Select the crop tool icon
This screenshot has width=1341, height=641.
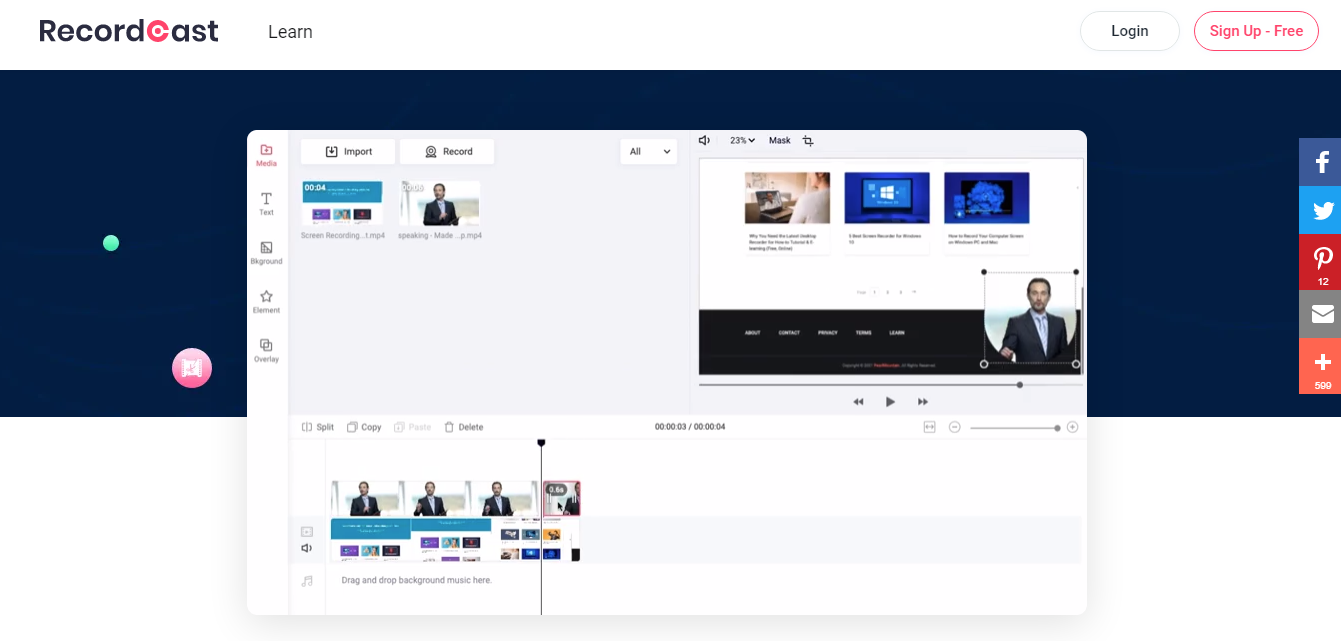click(808, 141)
